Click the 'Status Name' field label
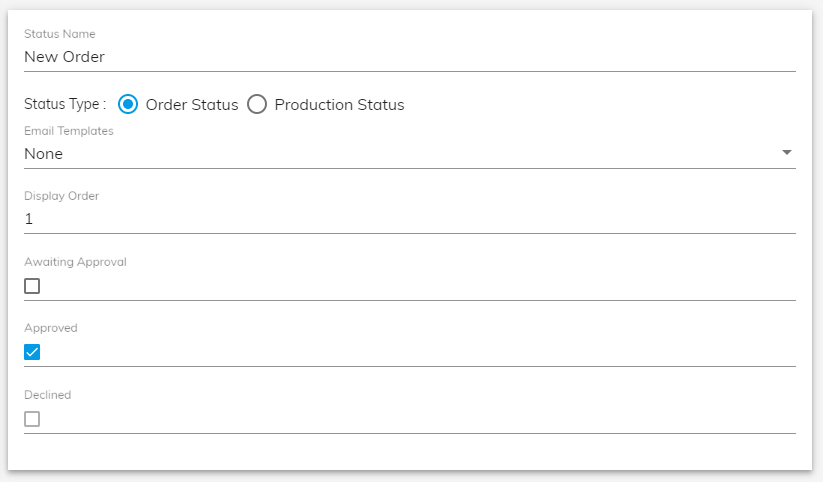Screen dimensions: 823x482 60,34
